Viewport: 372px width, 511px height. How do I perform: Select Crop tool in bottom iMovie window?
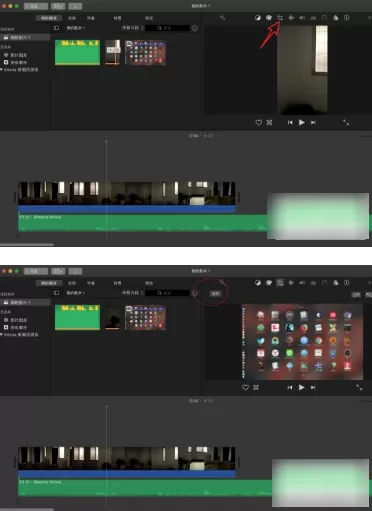point(280,283)
